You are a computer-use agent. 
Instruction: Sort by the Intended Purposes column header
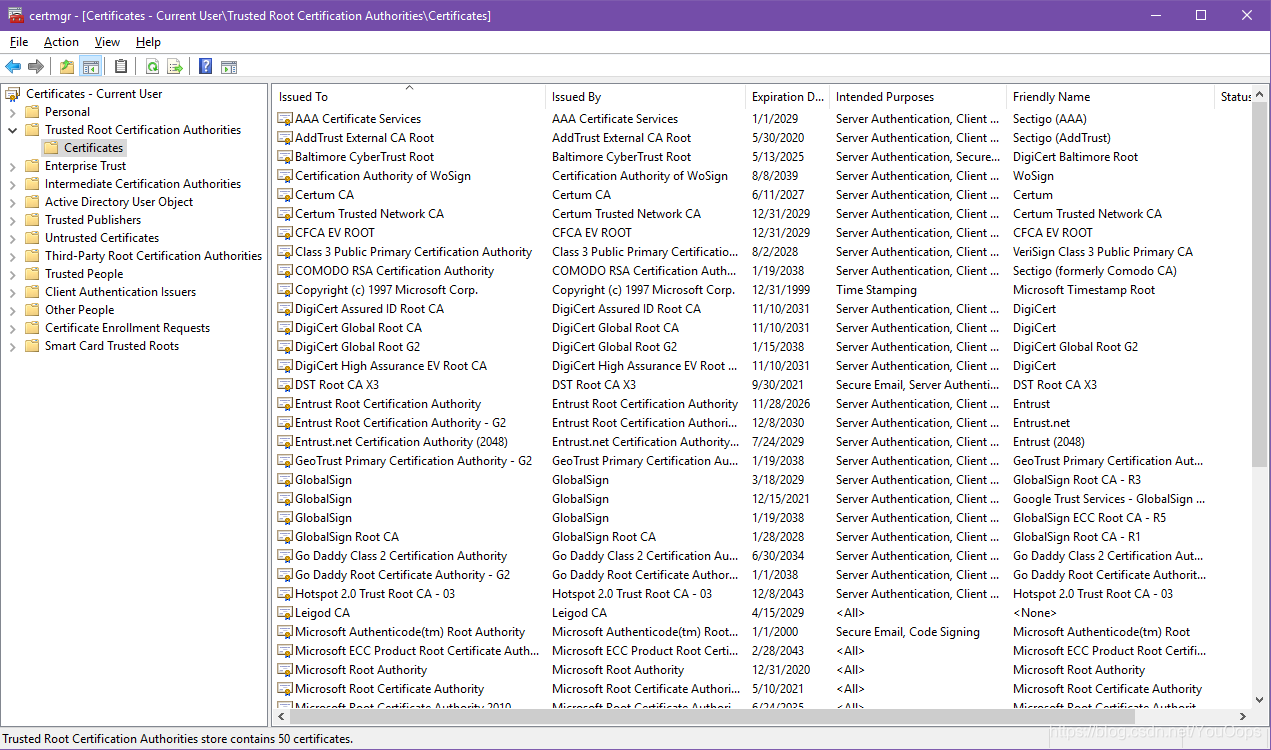(918, 97)
